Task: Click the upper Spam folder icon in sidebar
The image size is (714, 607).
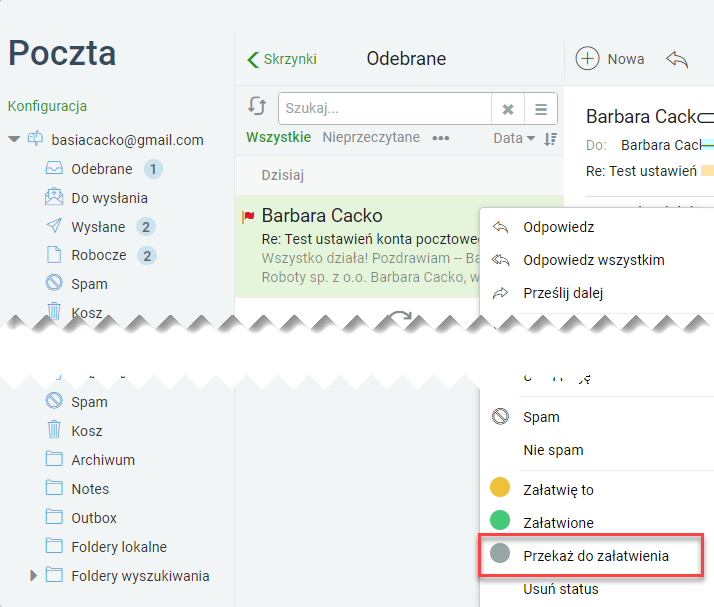Action: pyautogui.click(x=54, y=283)
